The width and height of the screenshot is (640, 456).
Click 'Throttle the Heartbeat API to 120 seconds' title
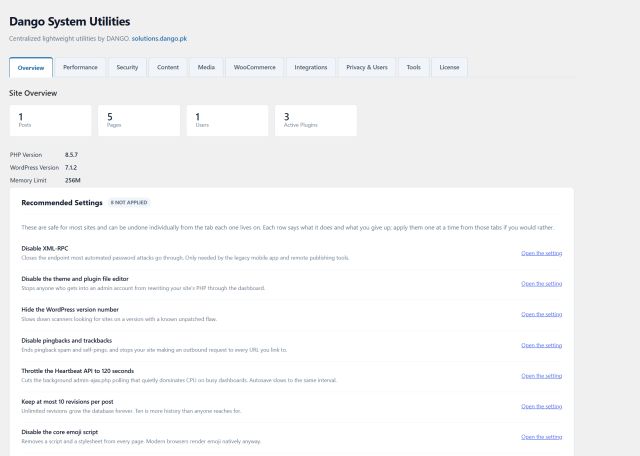point(78,371)
